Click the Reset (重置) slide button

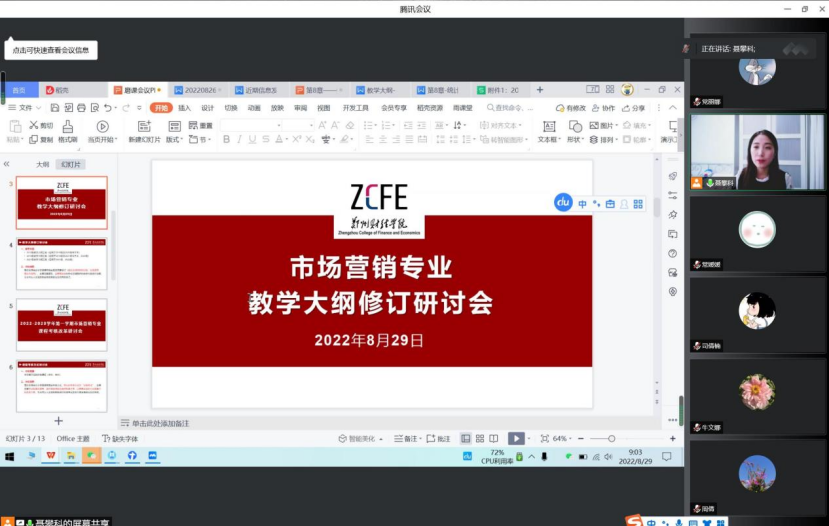pyautogui.click(x=200, y=125)
